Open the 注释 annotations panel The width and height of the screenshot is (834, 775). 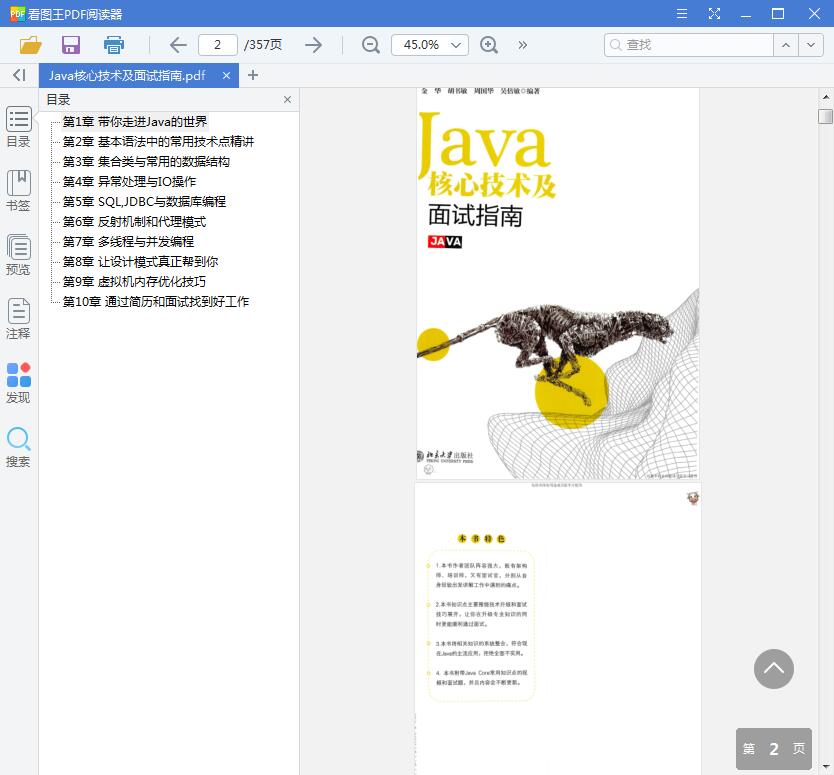click(x=19, y=319)
